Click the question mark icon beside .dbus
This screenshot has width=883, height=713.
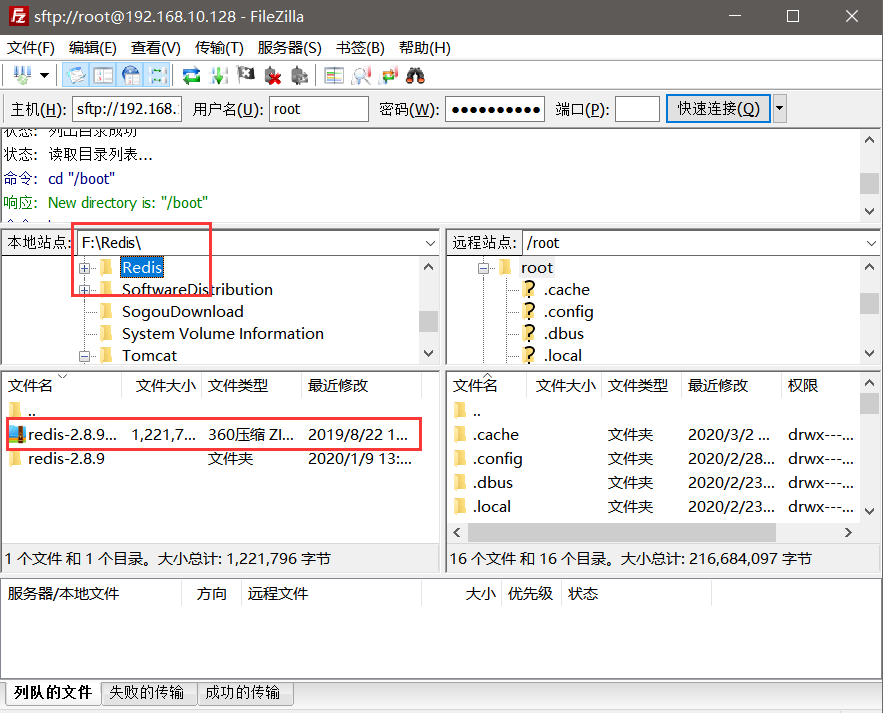529,333
